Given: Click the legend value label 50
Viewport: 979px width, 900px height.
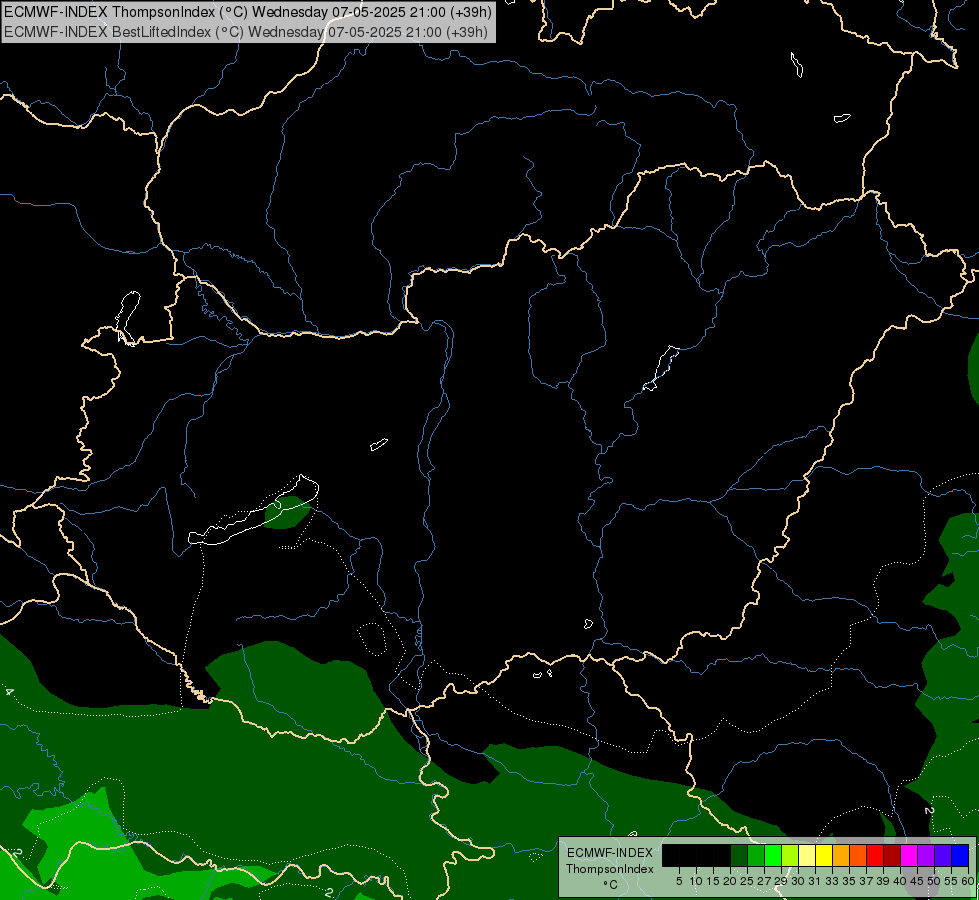Looking at the screenshot, I should click(x=934, y=881).
